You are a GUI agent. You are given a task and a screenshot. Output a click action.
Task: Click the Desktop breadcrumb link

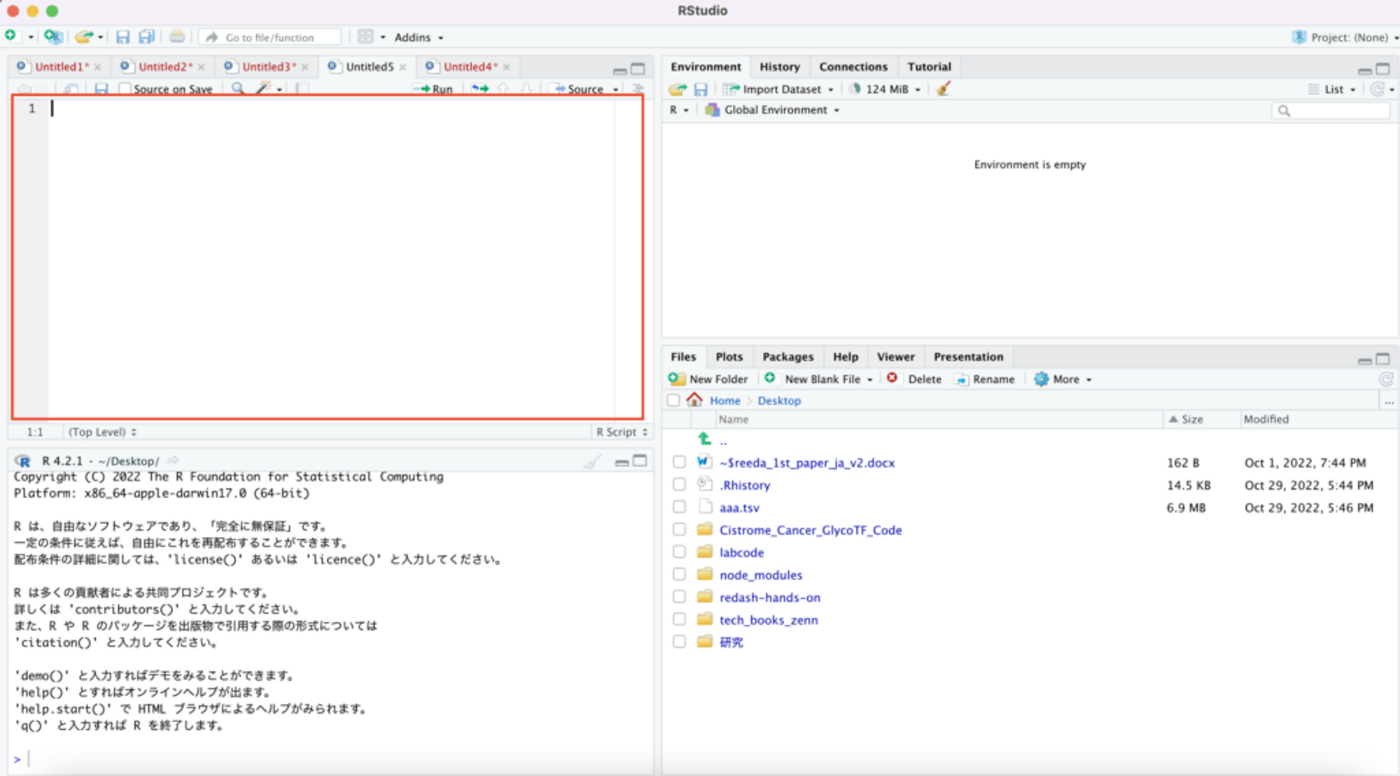tap(779, 401)
